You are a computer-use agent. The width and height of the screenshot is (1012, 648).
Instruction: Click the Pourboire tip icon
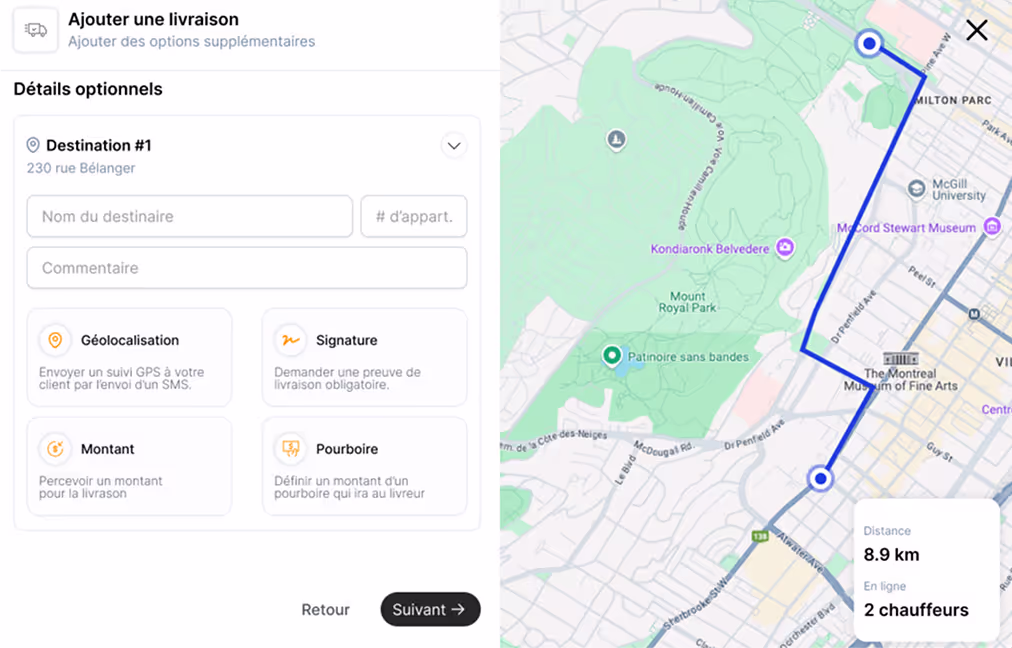[290, 449]
